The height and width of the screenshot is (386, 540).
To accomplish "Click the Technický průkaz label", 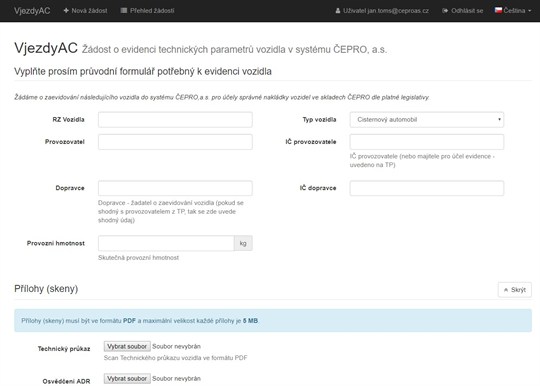I will (x=64, y=349).
